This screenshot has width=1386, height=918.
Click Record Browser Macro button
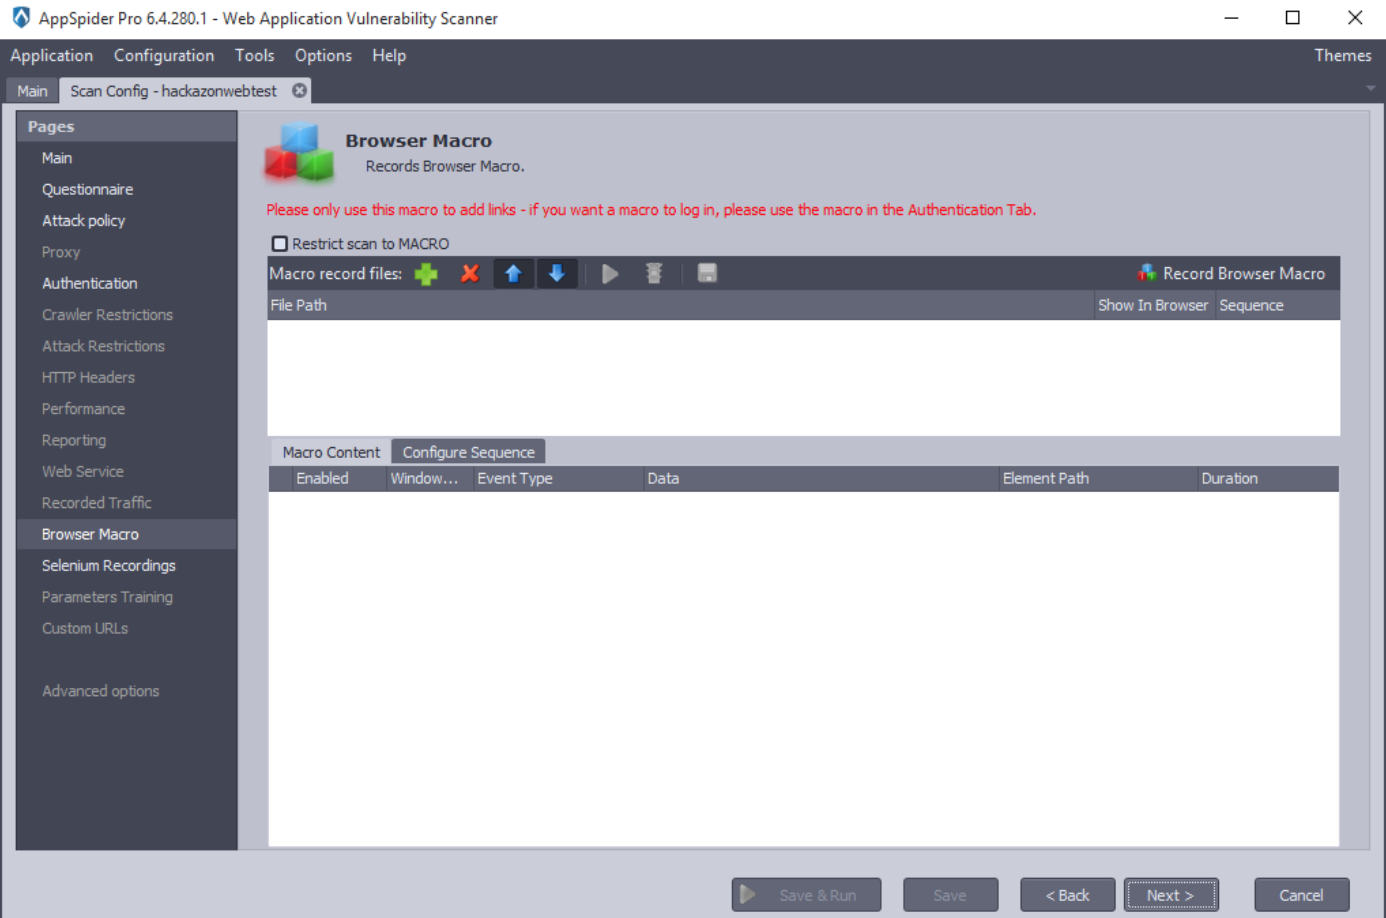(x=1231, y=273)
